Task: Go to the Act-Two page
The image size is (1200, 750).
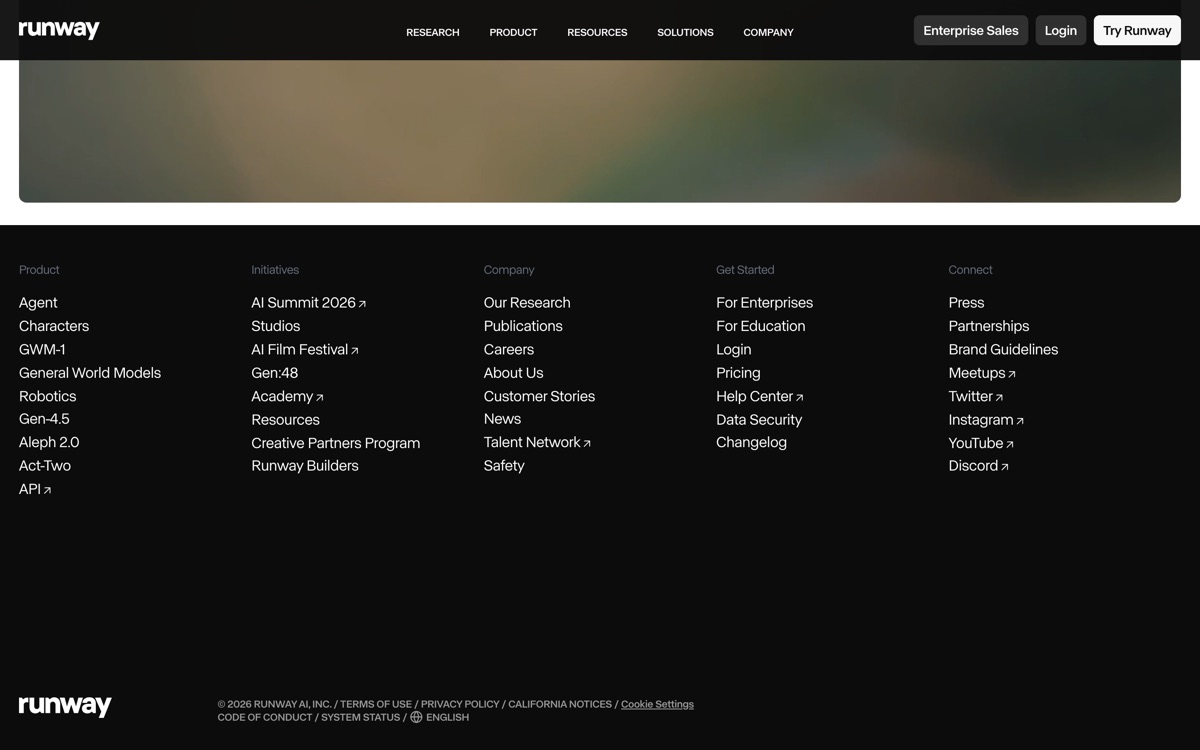Action: tap(45, 465)
